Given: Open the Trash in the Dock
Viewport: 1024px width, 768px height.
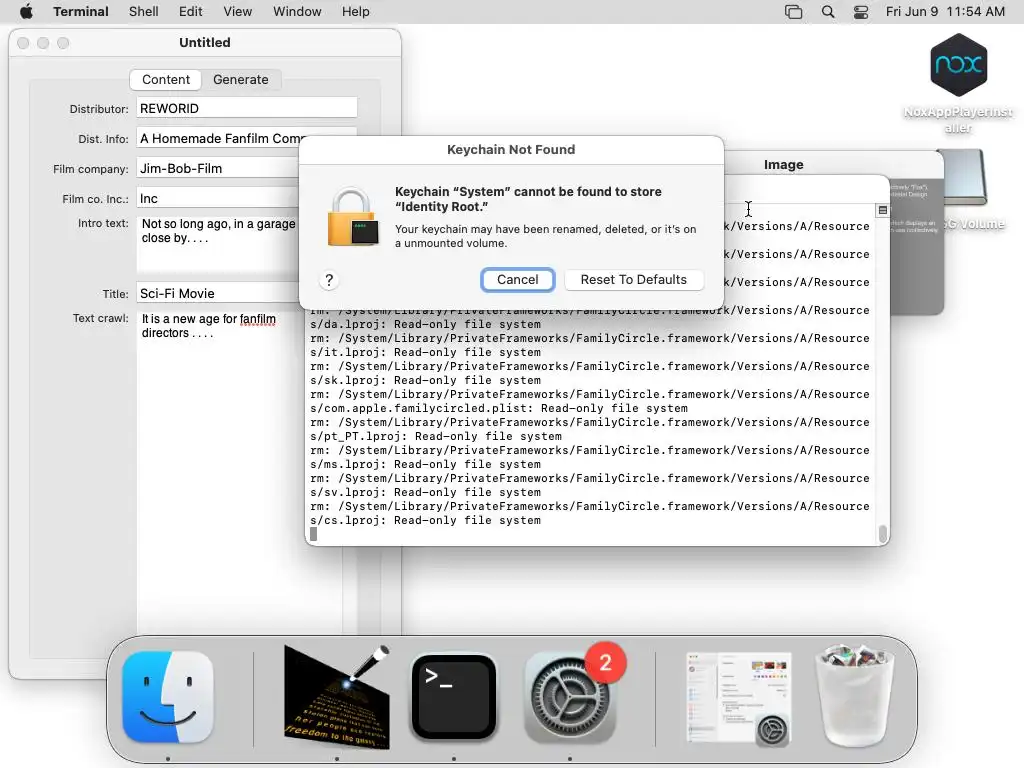Looking at the screenshot, I should coord(854,696).
